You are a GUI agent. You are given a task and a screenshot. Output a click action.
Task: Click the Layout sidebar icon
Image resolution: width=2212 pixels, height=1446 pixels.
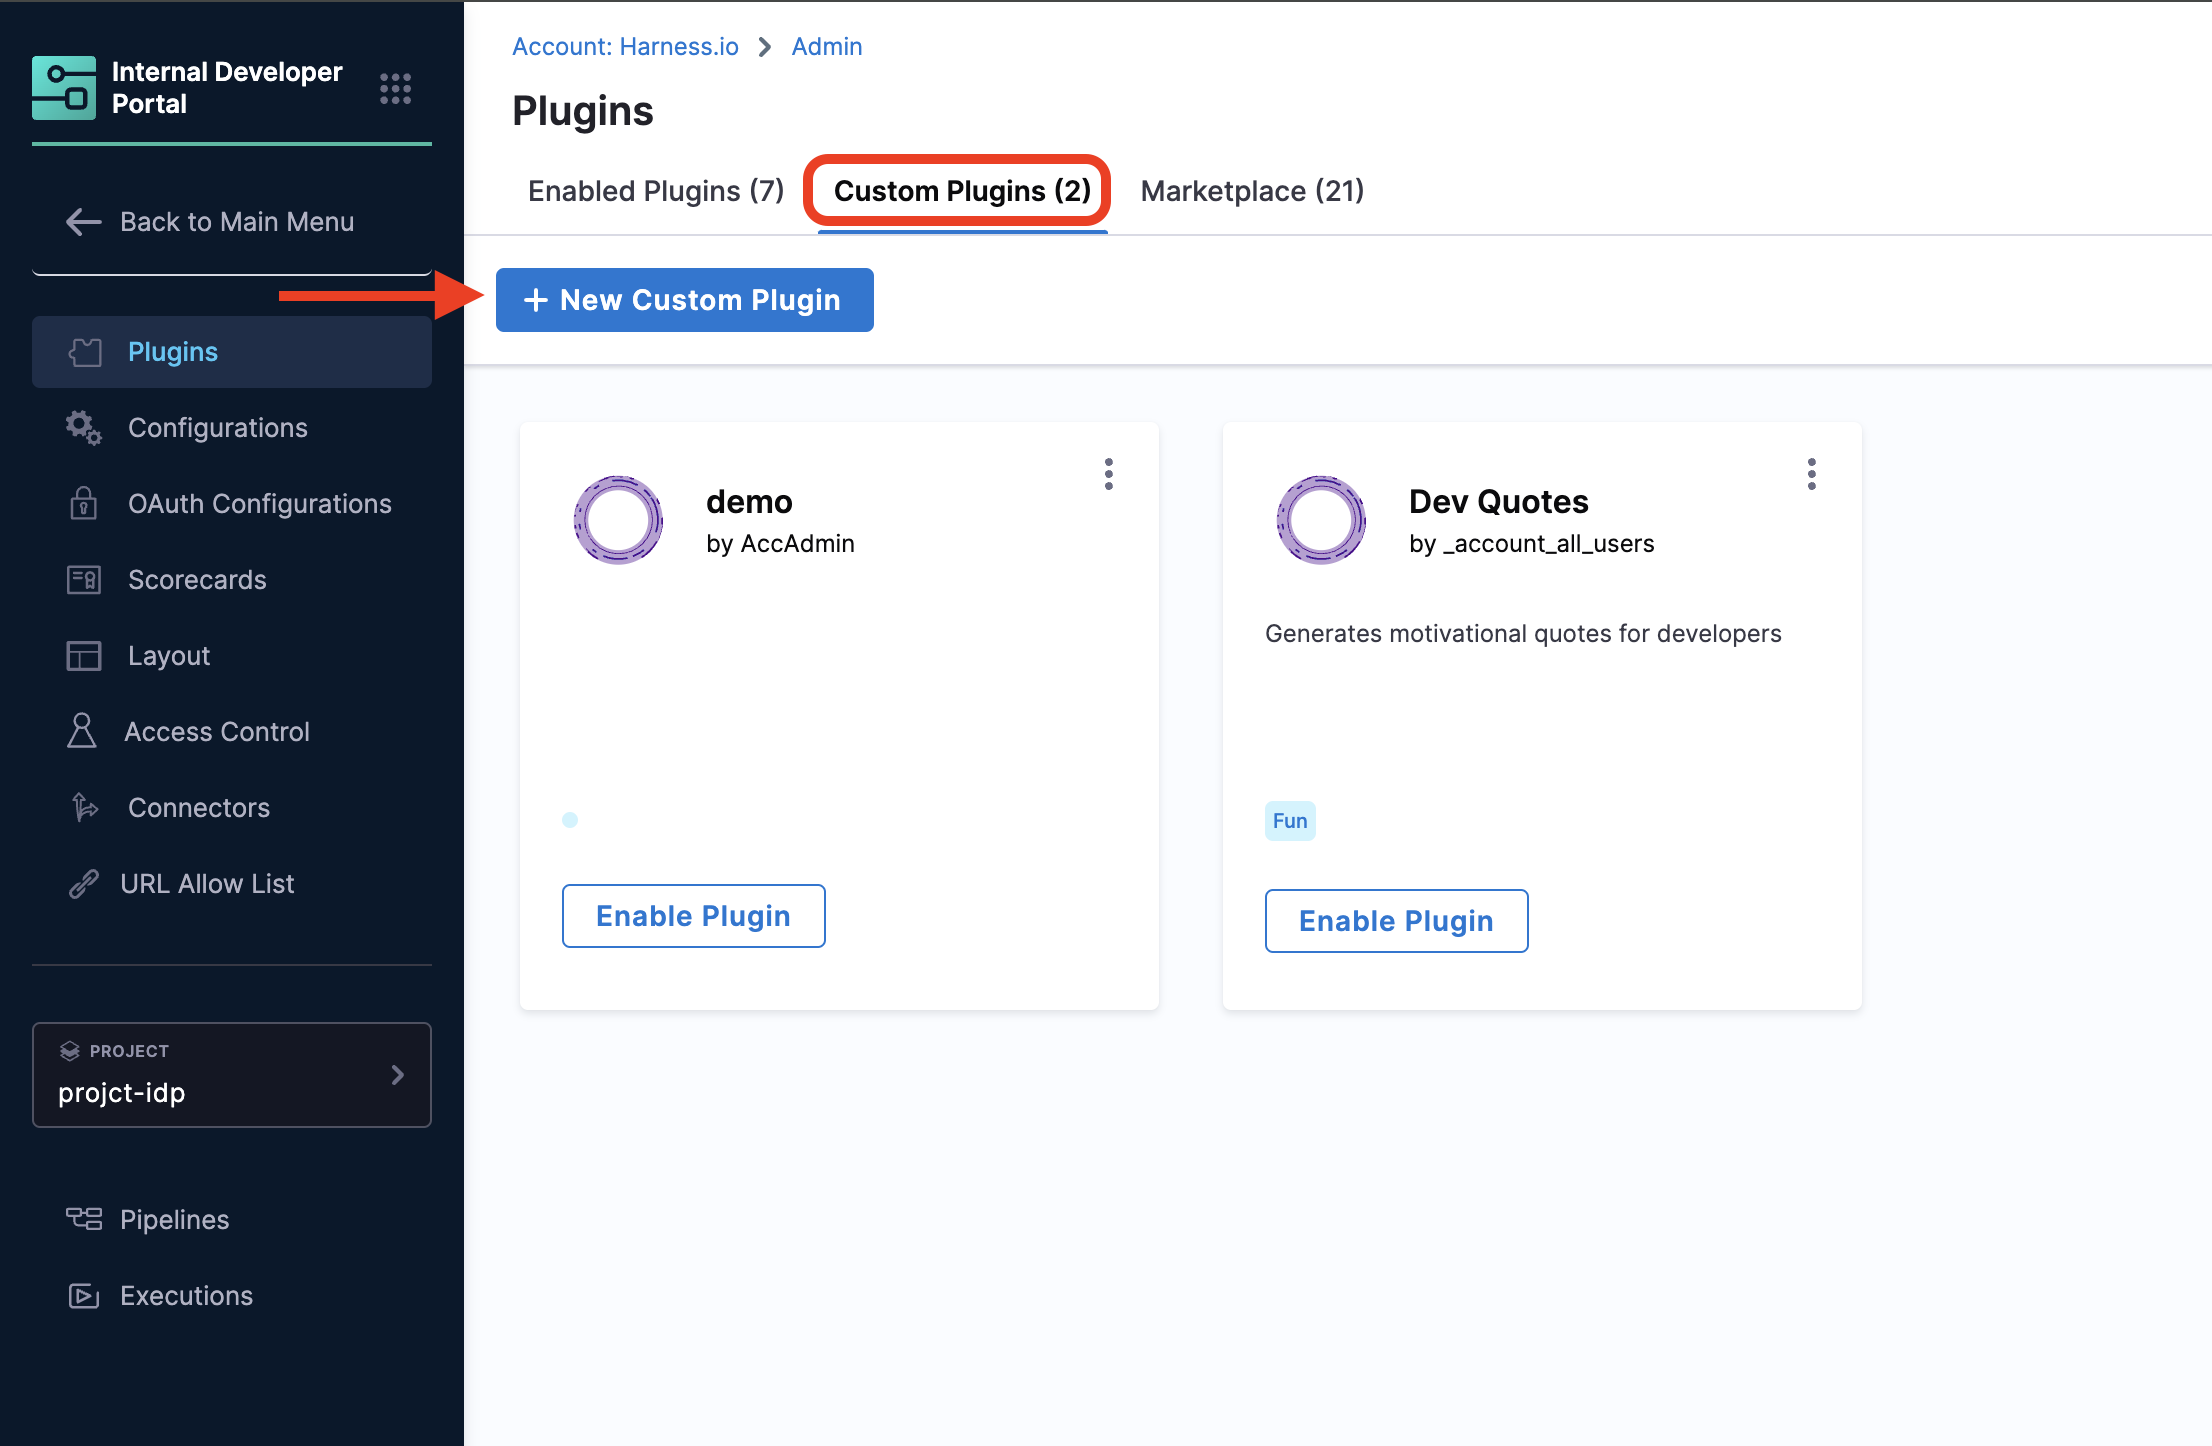click(84, 656)
